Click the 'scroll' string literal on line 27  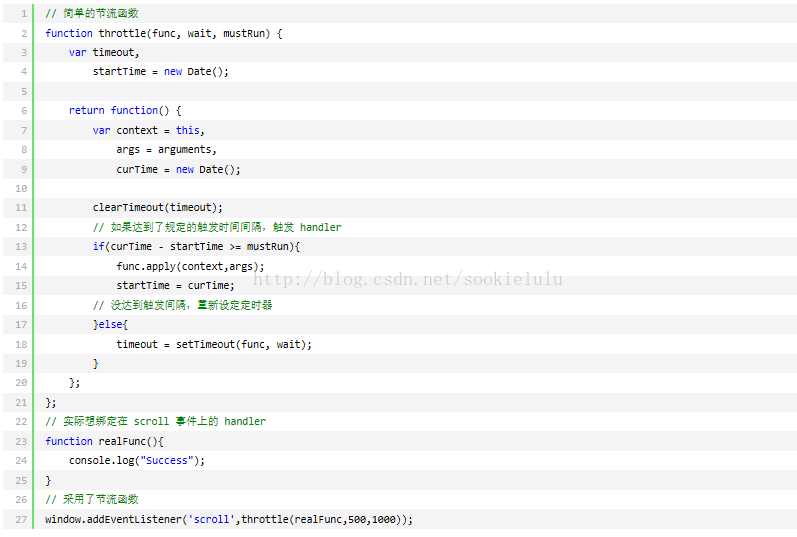tap(211, 519)
